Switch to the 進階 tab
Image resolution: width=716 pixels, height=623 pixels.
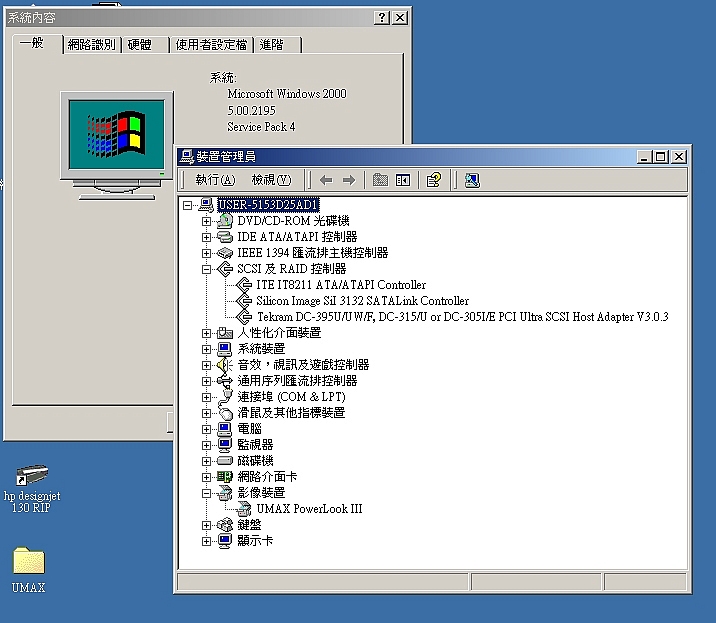point(277,45)
